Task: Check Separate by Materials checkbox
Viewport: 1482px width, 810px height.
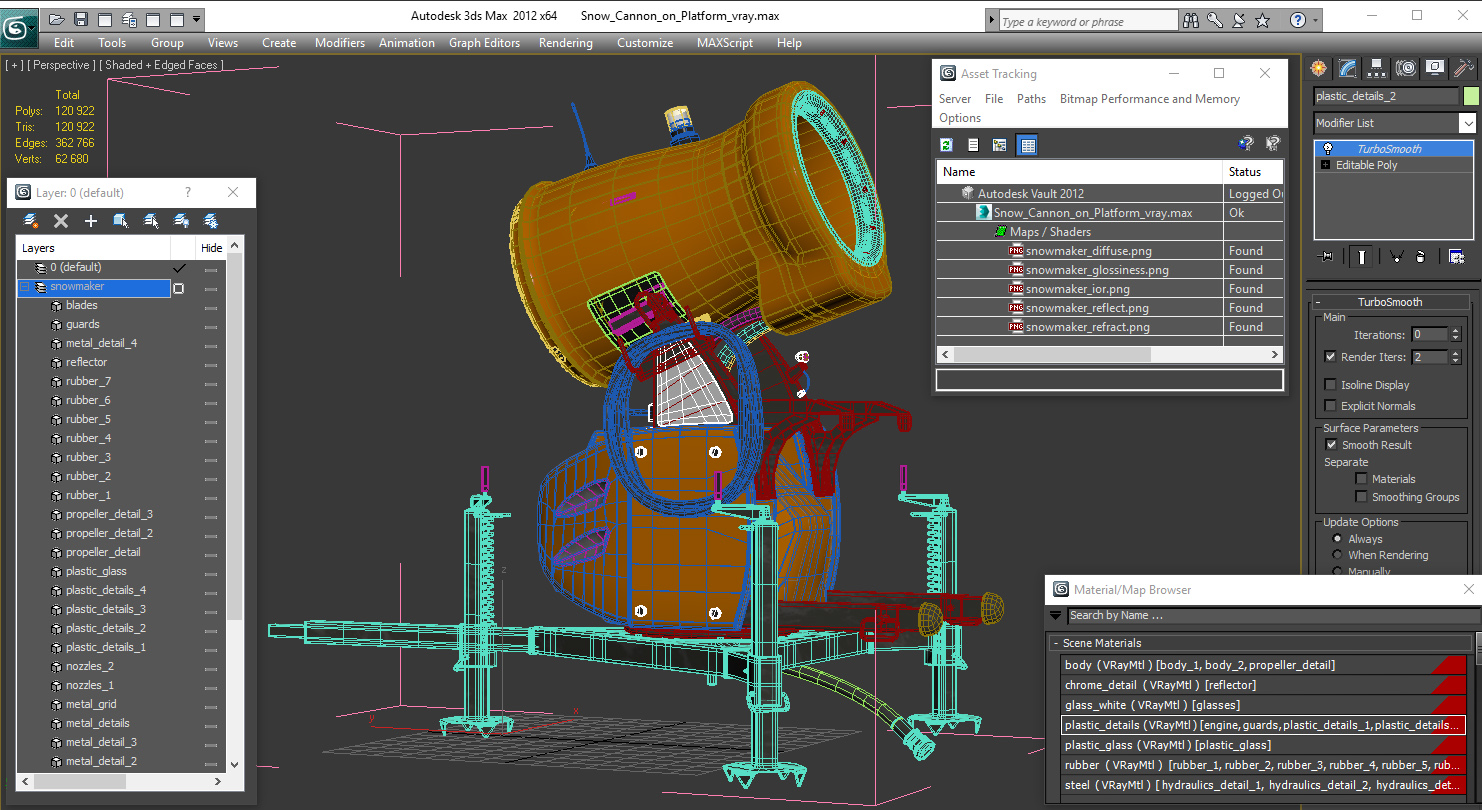Action: pyautogui.click(x=1361, y=479)
